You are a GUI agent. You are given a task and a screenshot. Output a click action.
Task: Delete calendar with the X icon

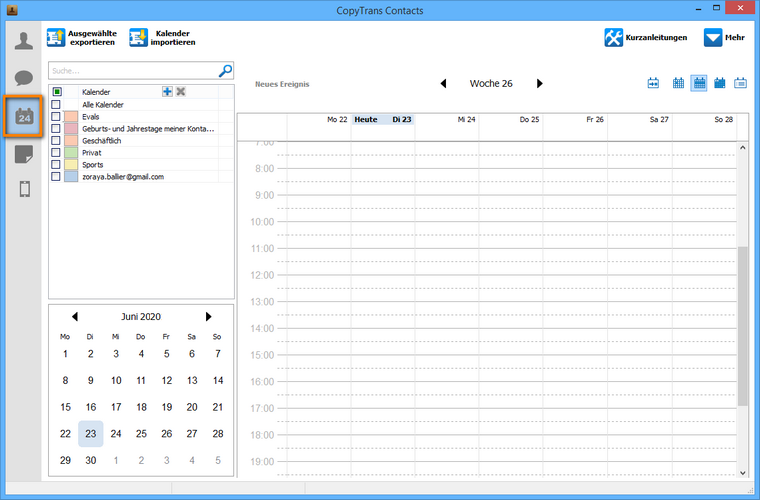point(181,92)
